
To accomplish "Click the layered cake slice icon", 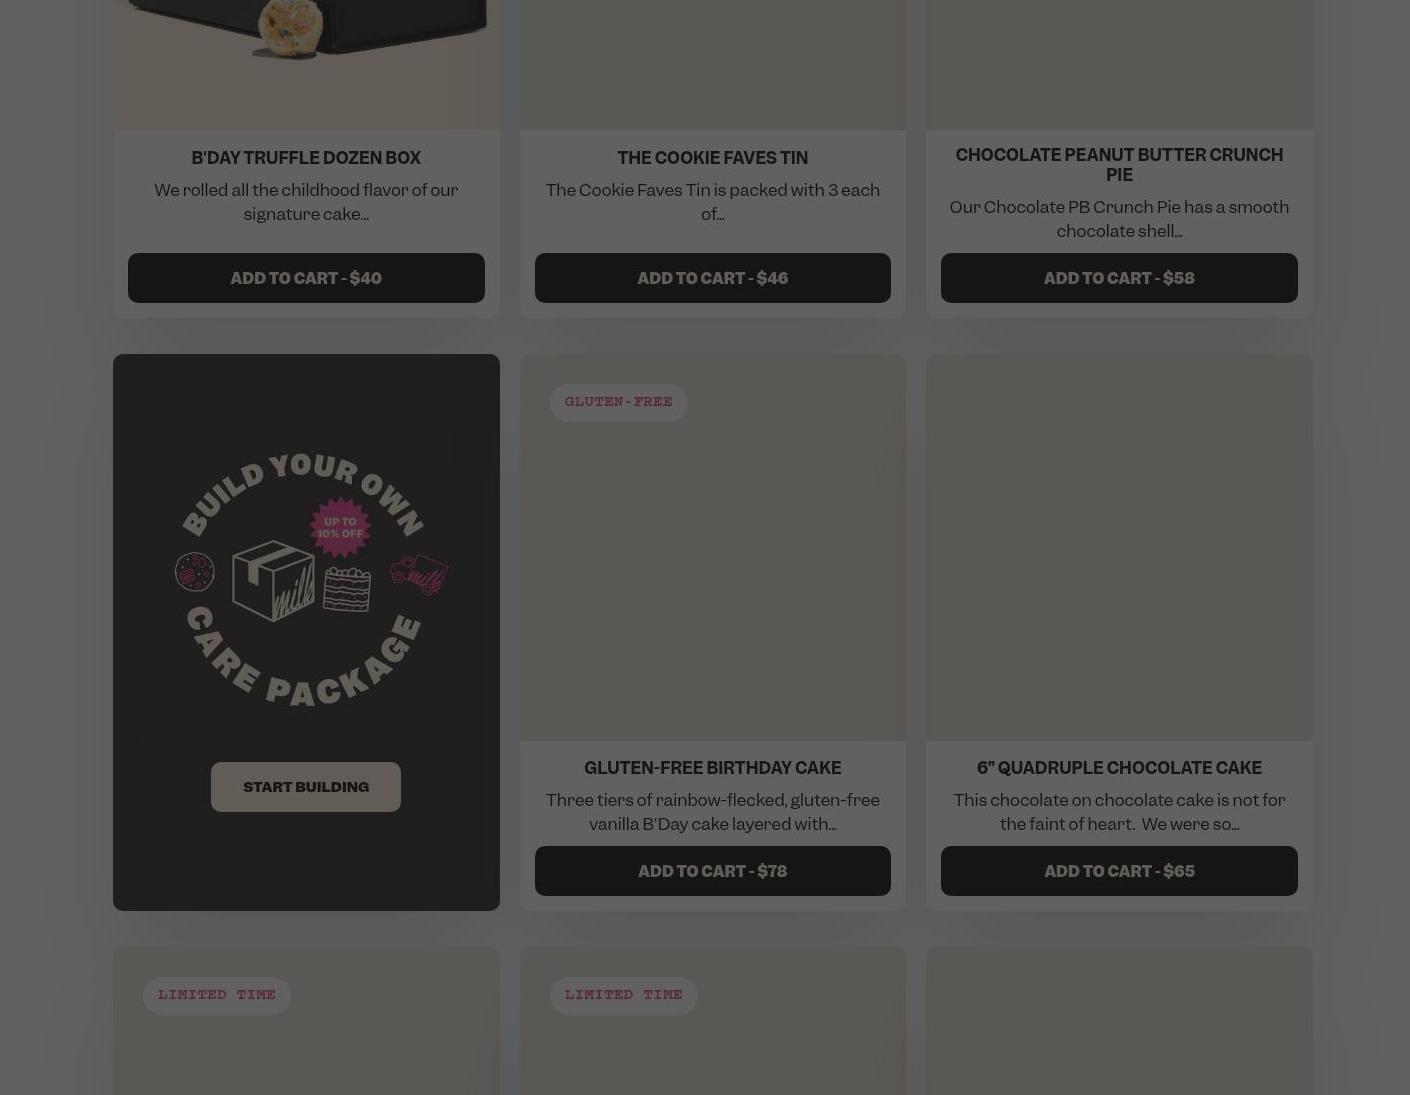I will coord(347,588).
